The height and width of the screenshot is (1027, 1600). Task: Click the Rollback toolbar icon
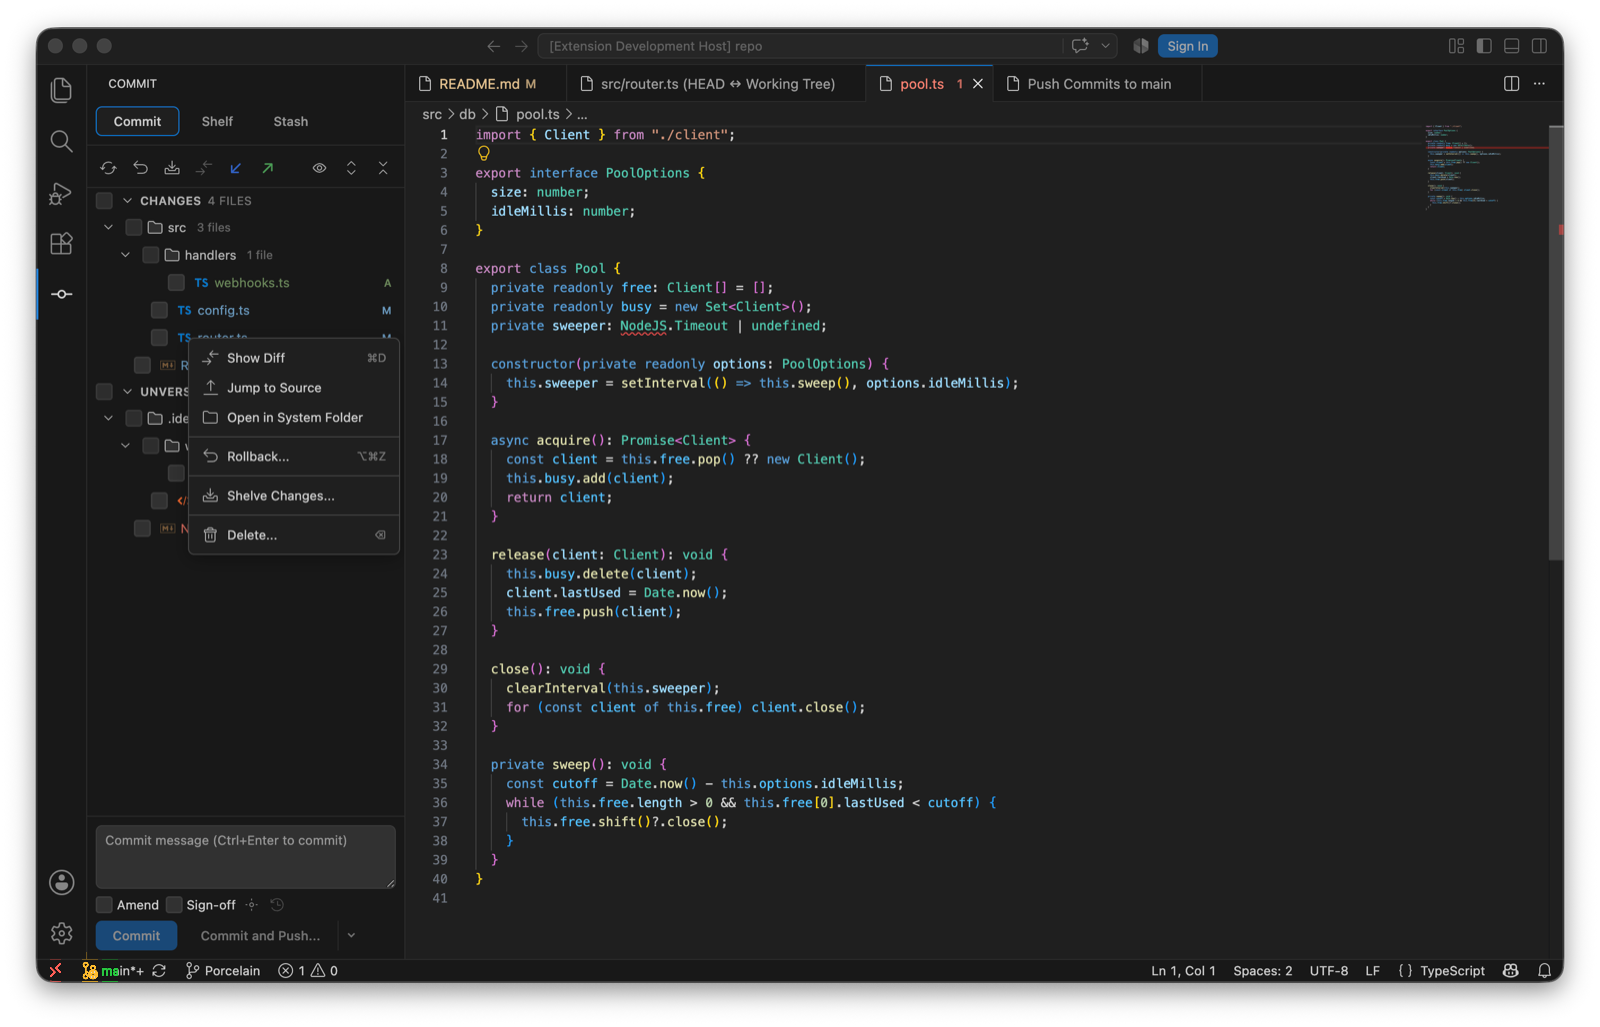click(140, 168)
